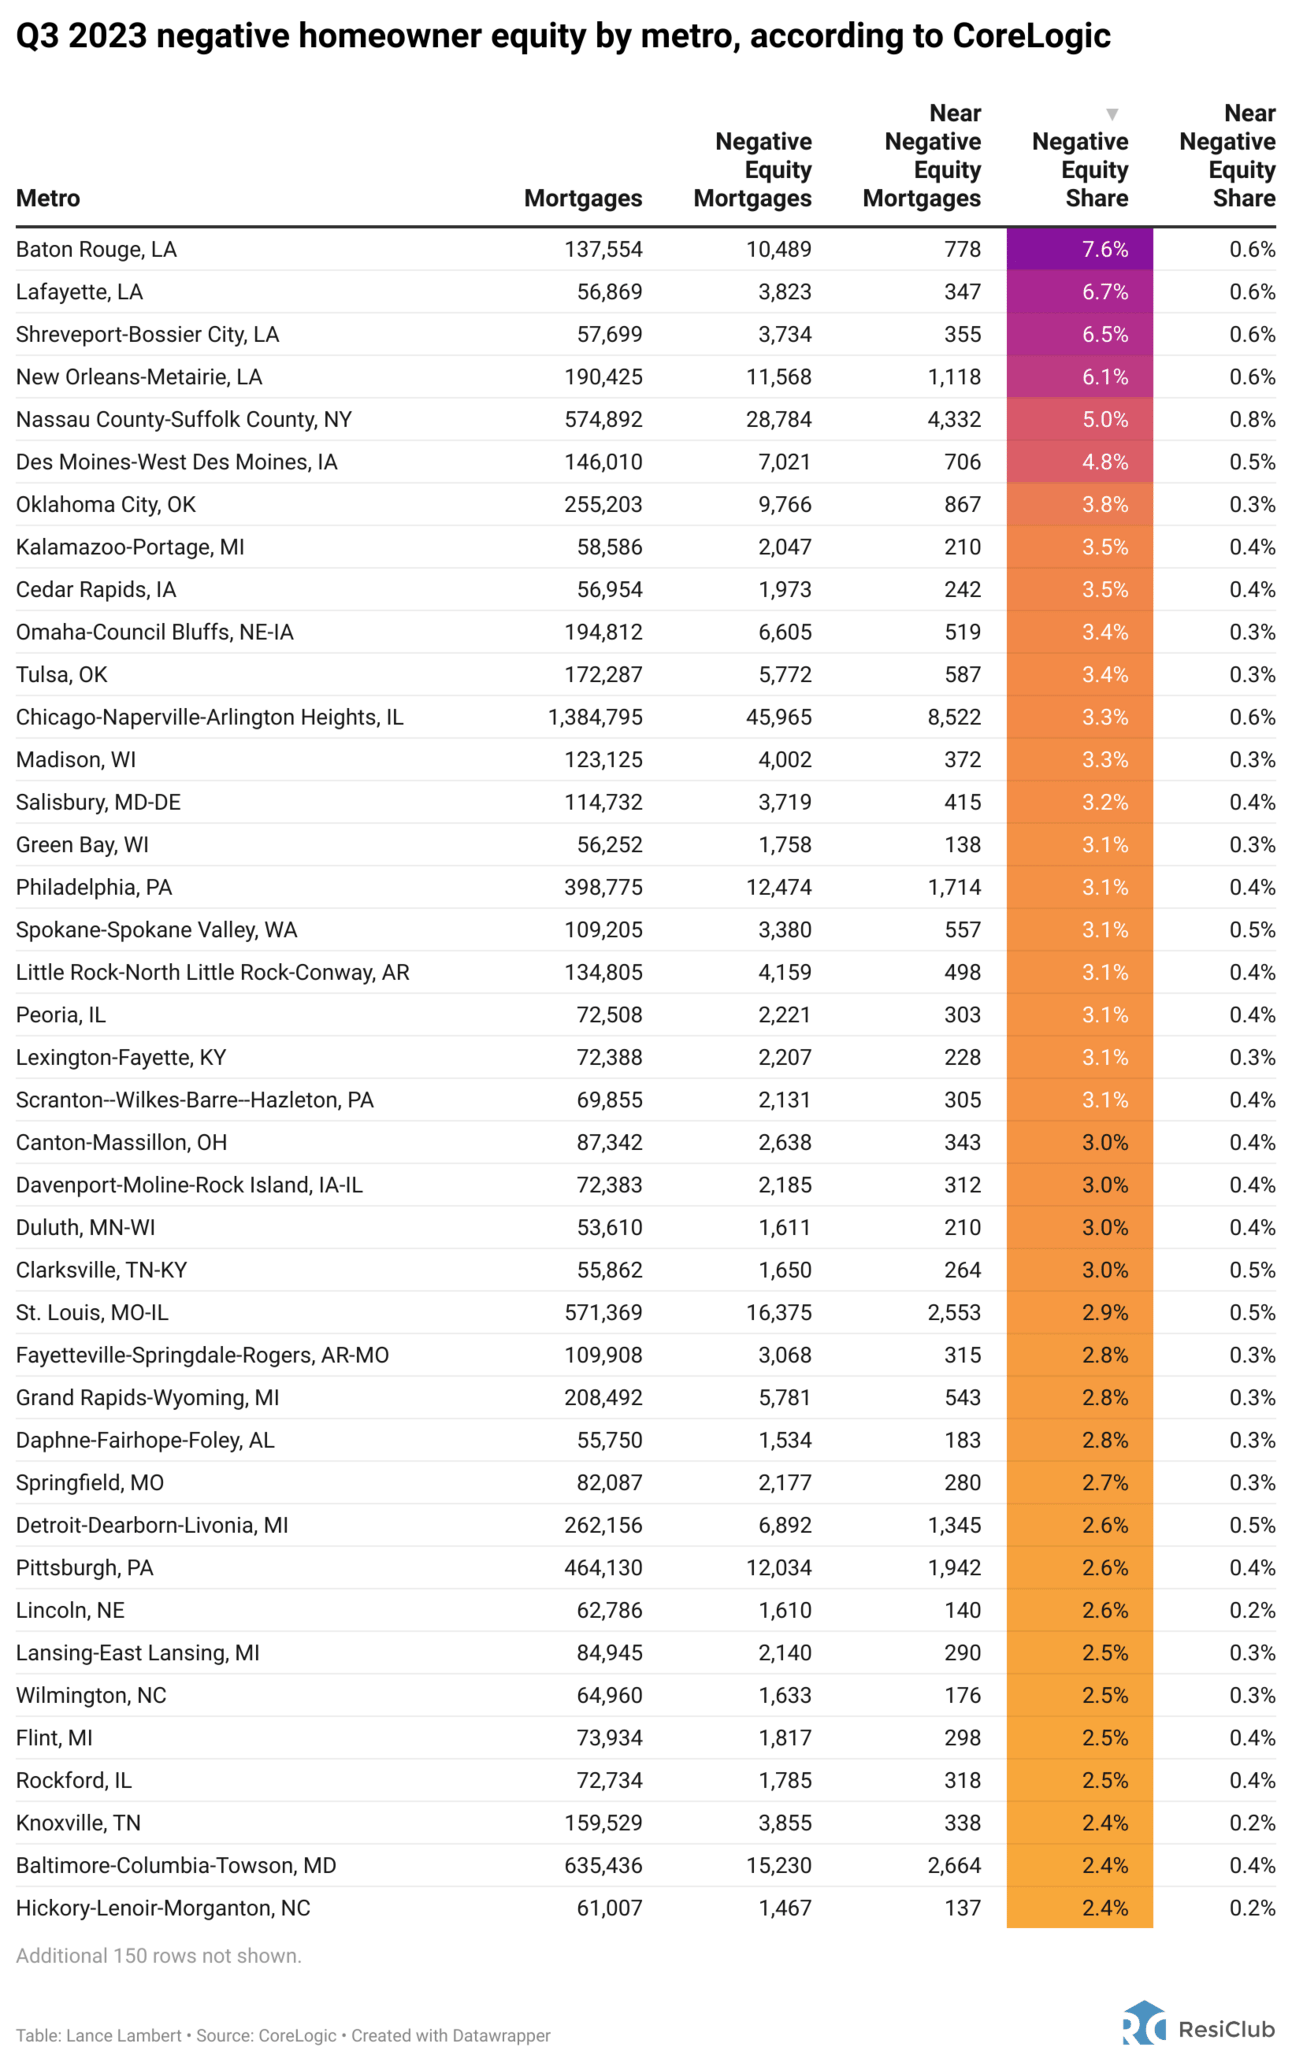
Task: Click the ResiClub brand text
Action: (x=1226, y=2028)
